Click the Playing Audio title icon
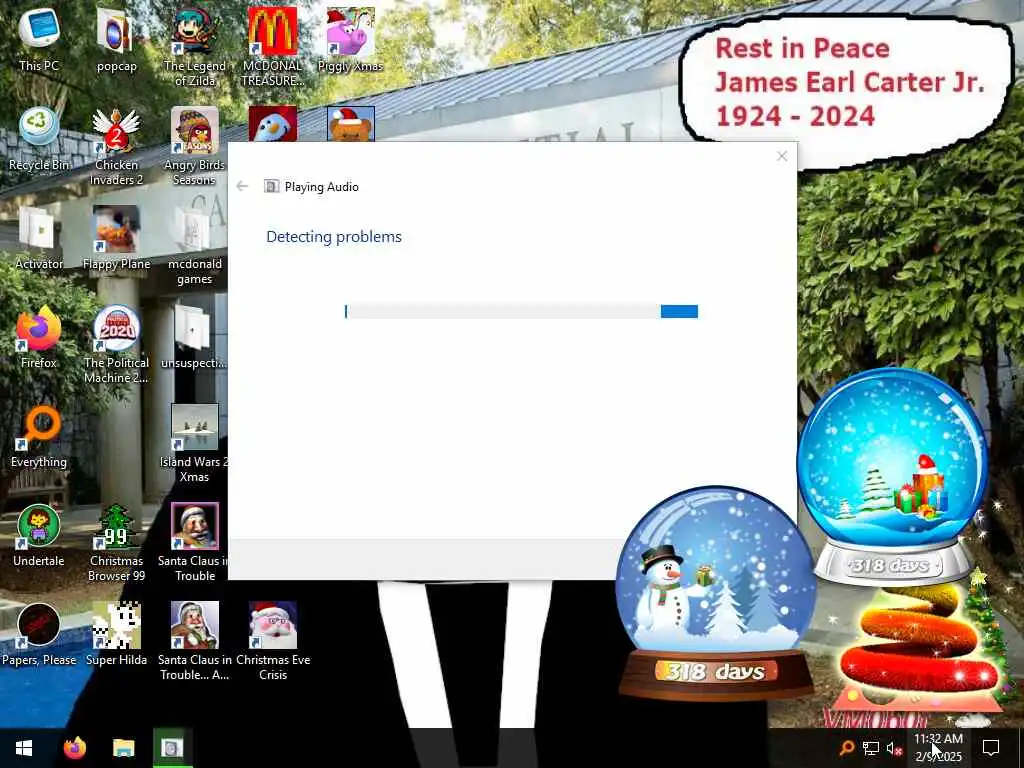The height and width of the screenshot is (768, 1024). (271, 186)
